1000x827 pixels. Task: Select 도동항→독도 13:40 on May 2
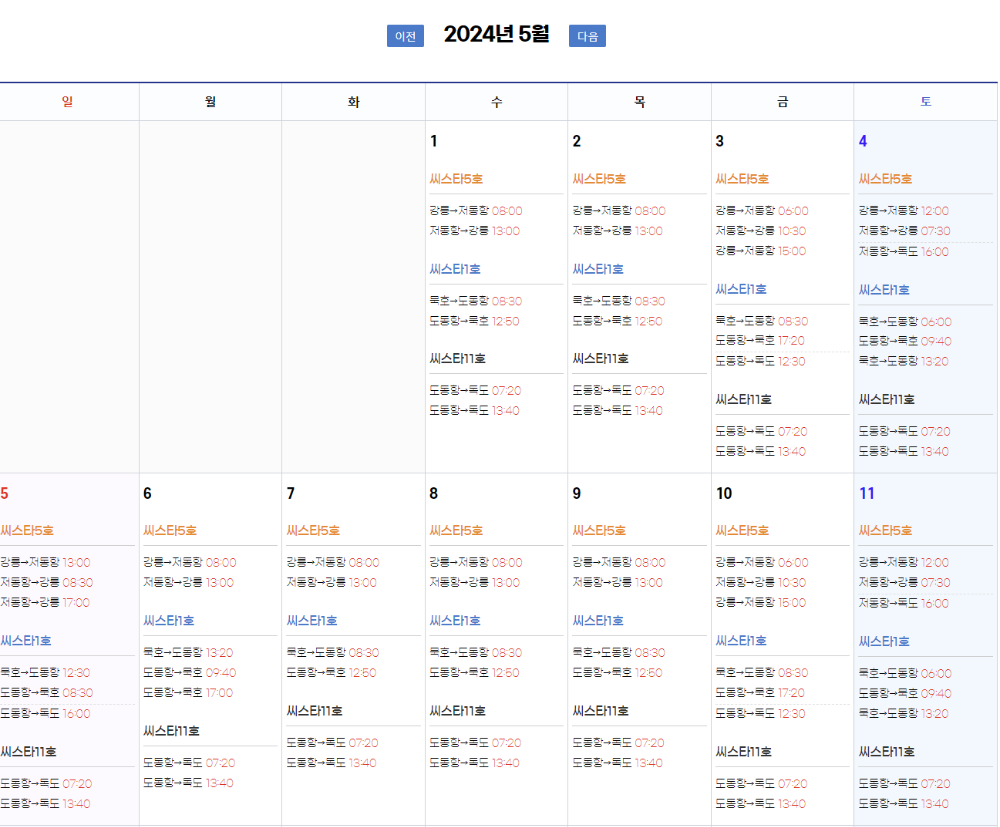[617, 410]
